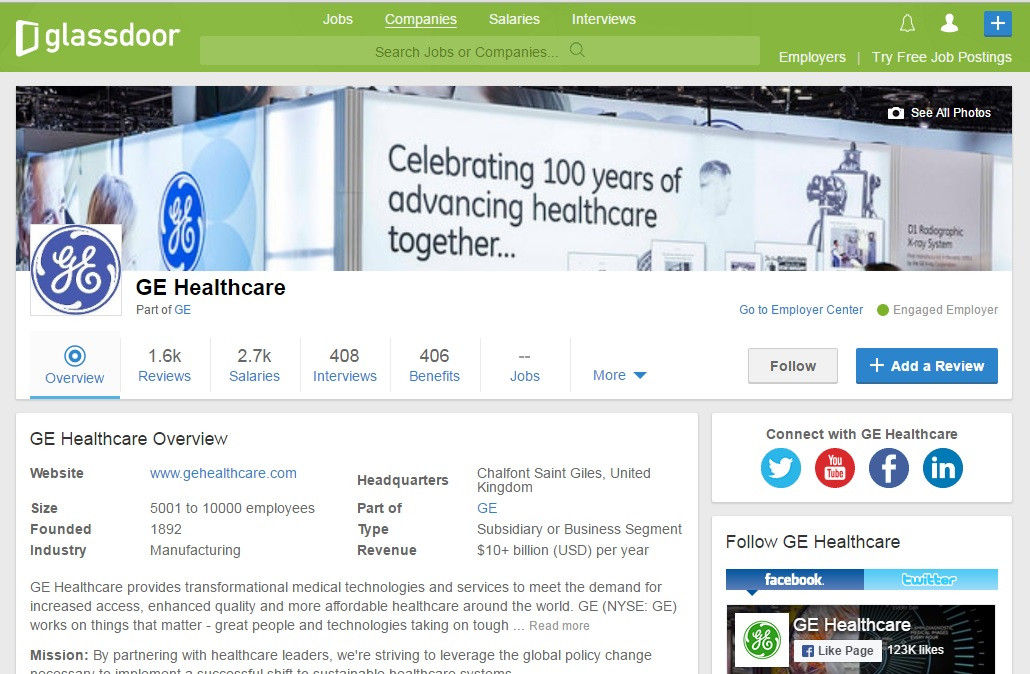Open the round Facebook icon under Connect

coord(889,468)
